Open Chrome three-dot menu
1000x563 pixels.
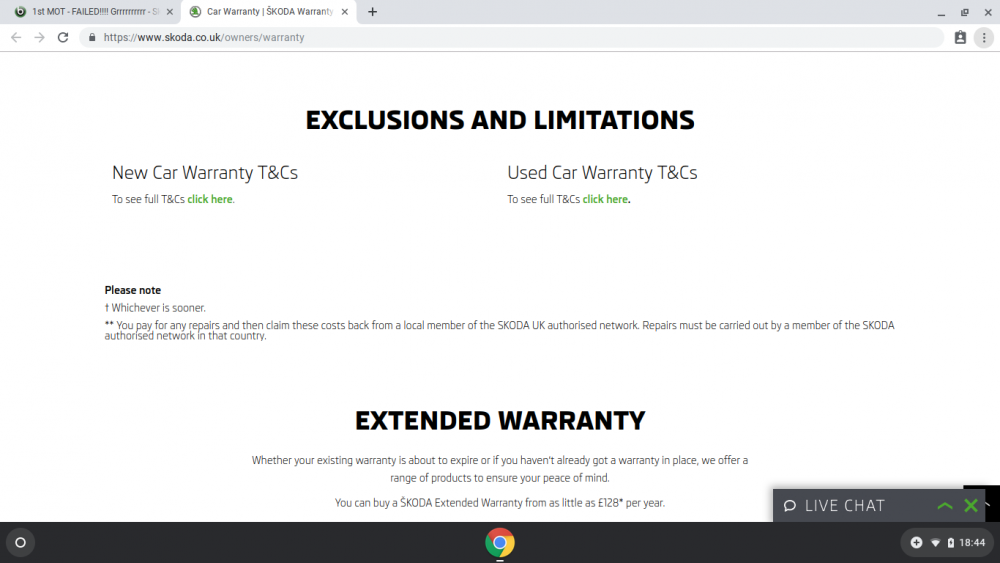[984, 38]
